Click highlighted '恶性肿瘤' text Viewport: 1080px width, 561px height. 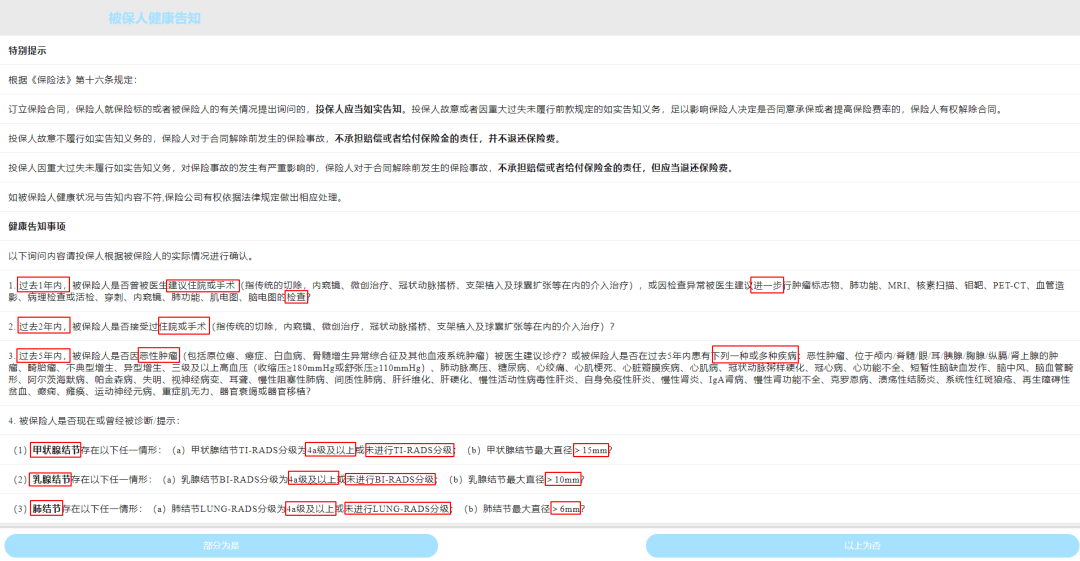coord(158,355)
